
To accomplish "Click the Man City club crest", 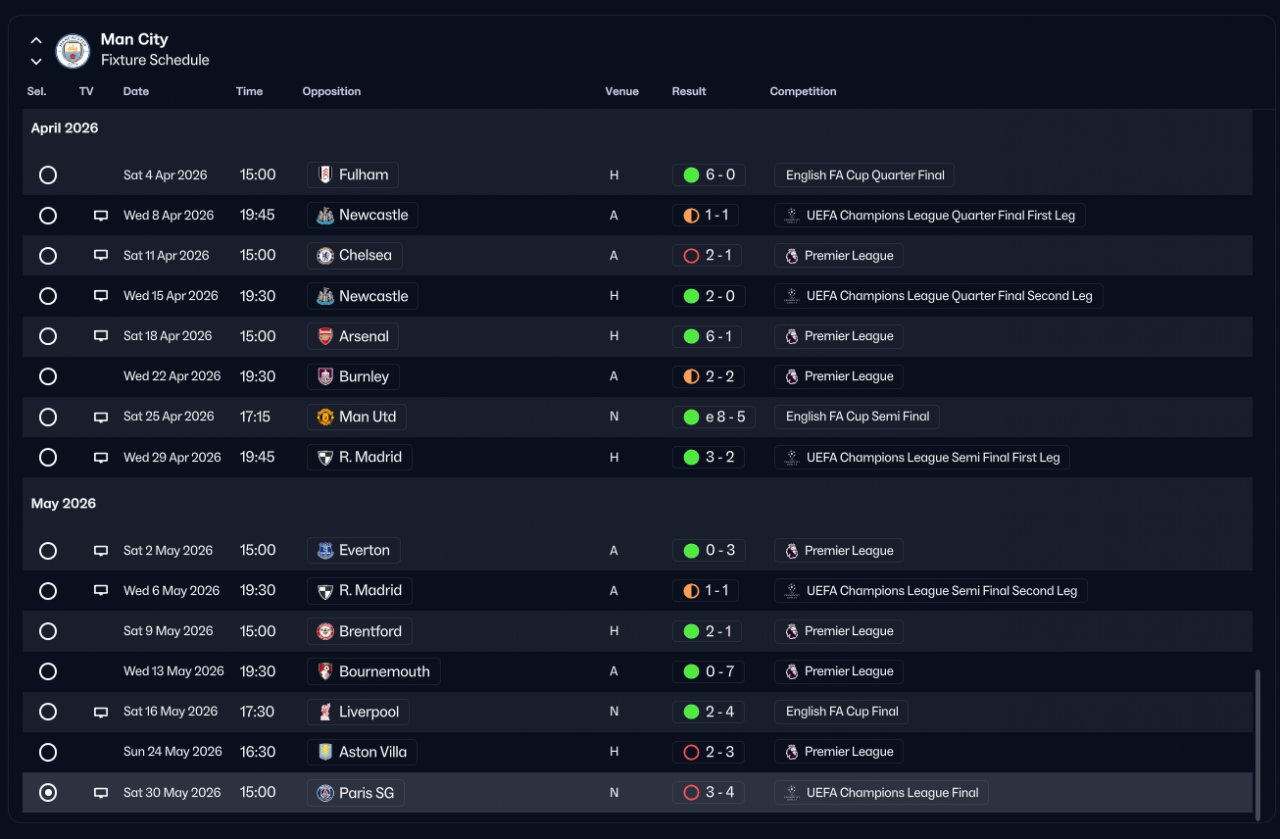I will click(73, 50).
